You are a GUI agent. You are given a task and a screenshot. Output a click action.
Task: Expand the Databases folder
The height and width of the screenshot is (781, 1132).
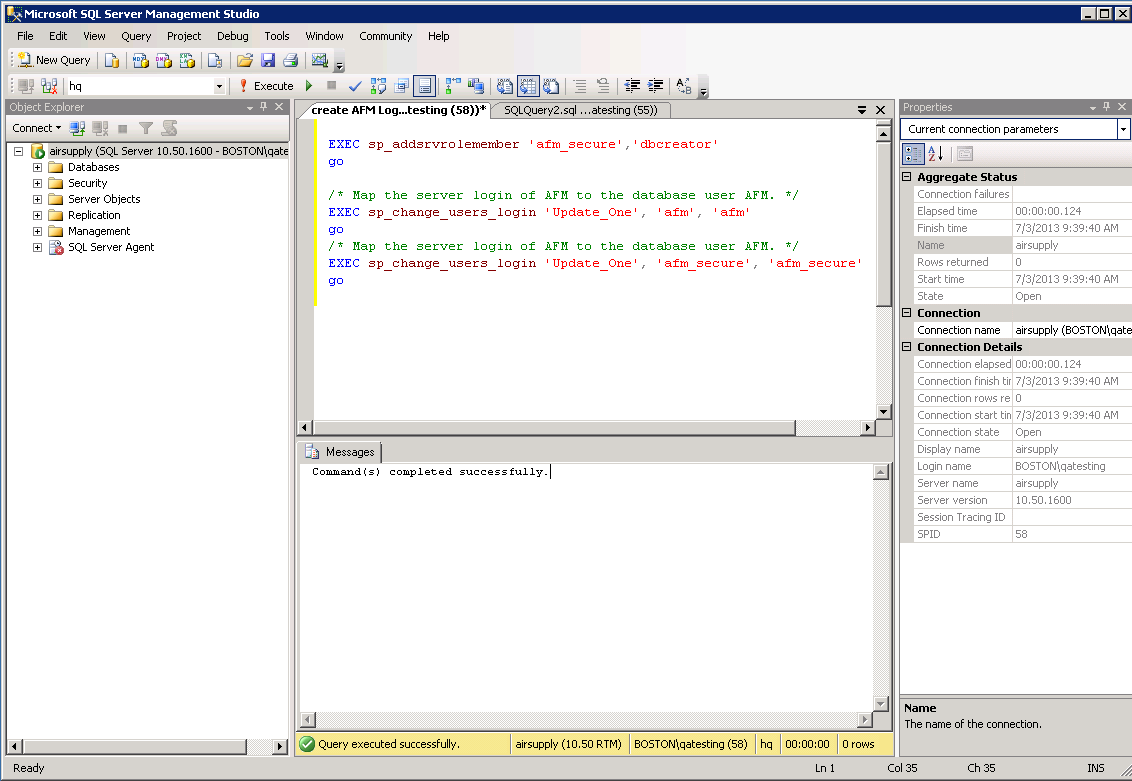pos(38,167)
